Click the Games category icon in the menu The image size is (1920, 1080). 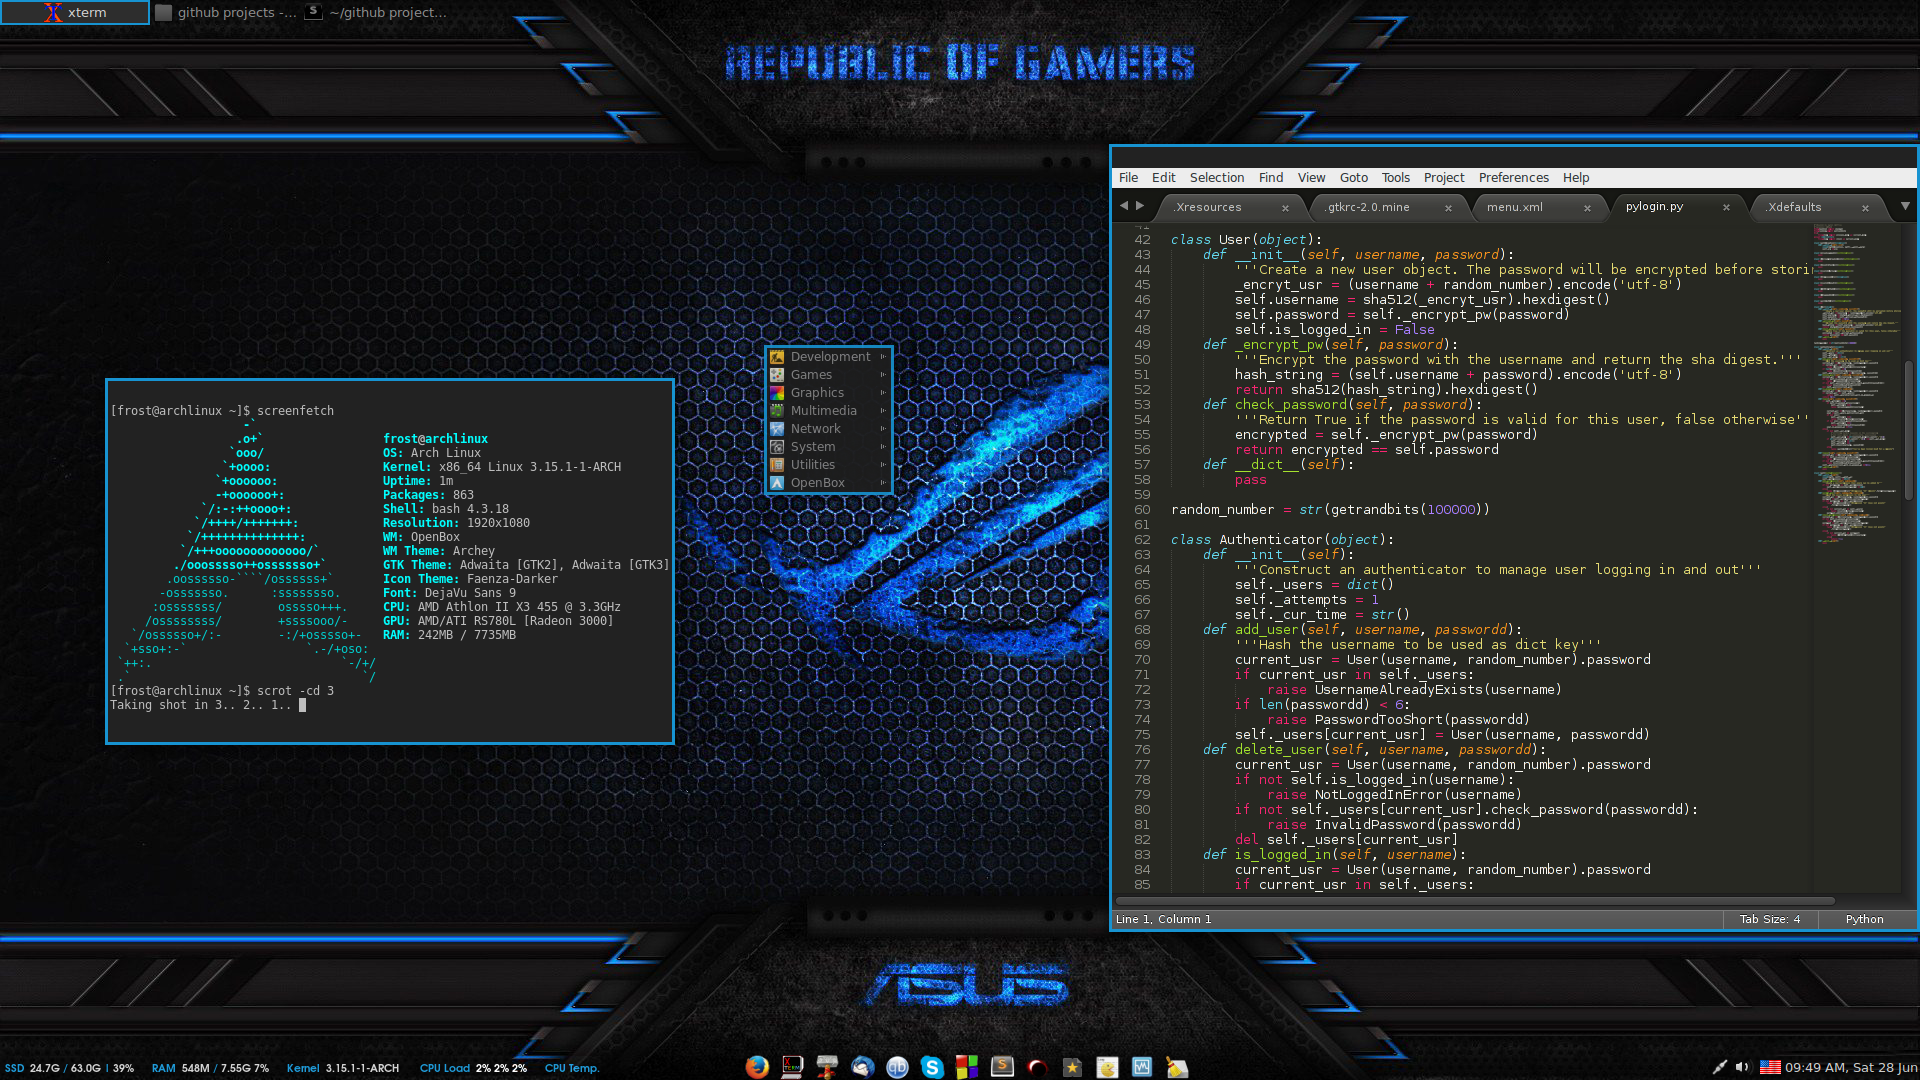(x=777, y=375)
